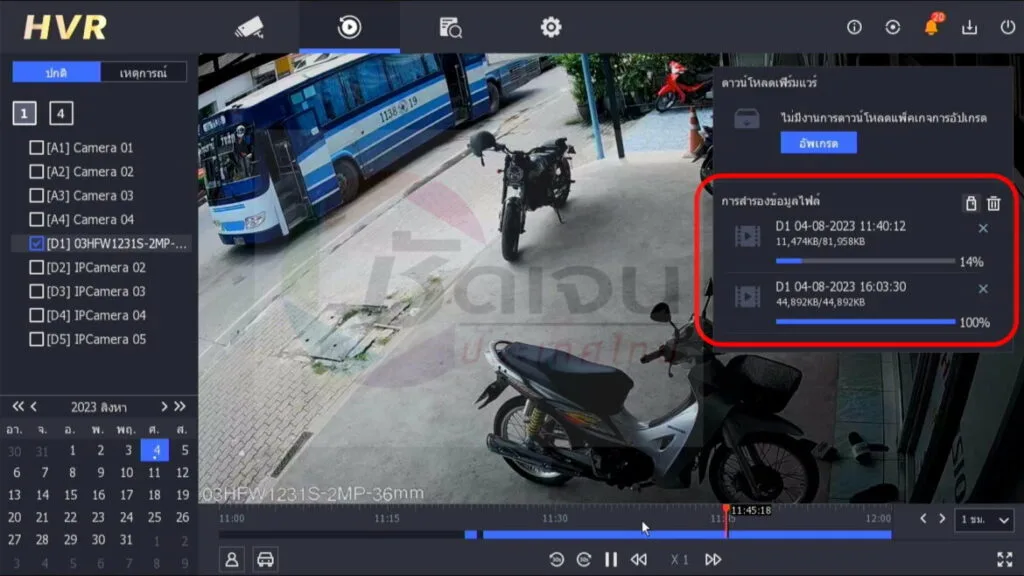Clear backup list with the trash icon
The image size is (1024, 576).
992,203
